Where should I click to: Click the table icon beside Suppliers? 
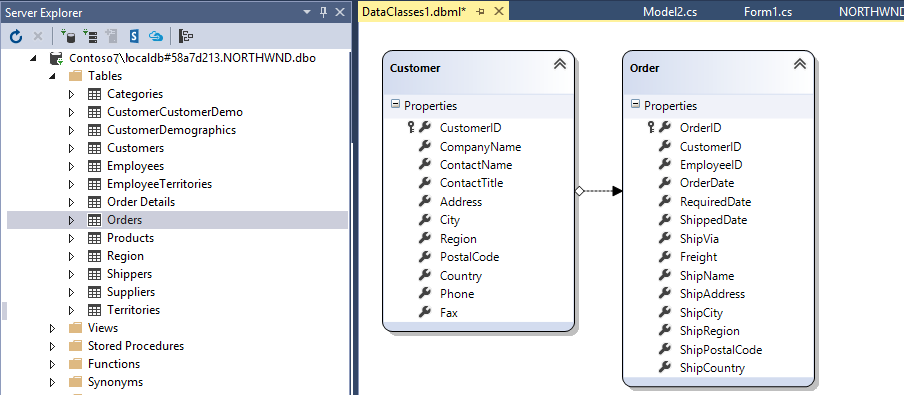pos(94,292)
